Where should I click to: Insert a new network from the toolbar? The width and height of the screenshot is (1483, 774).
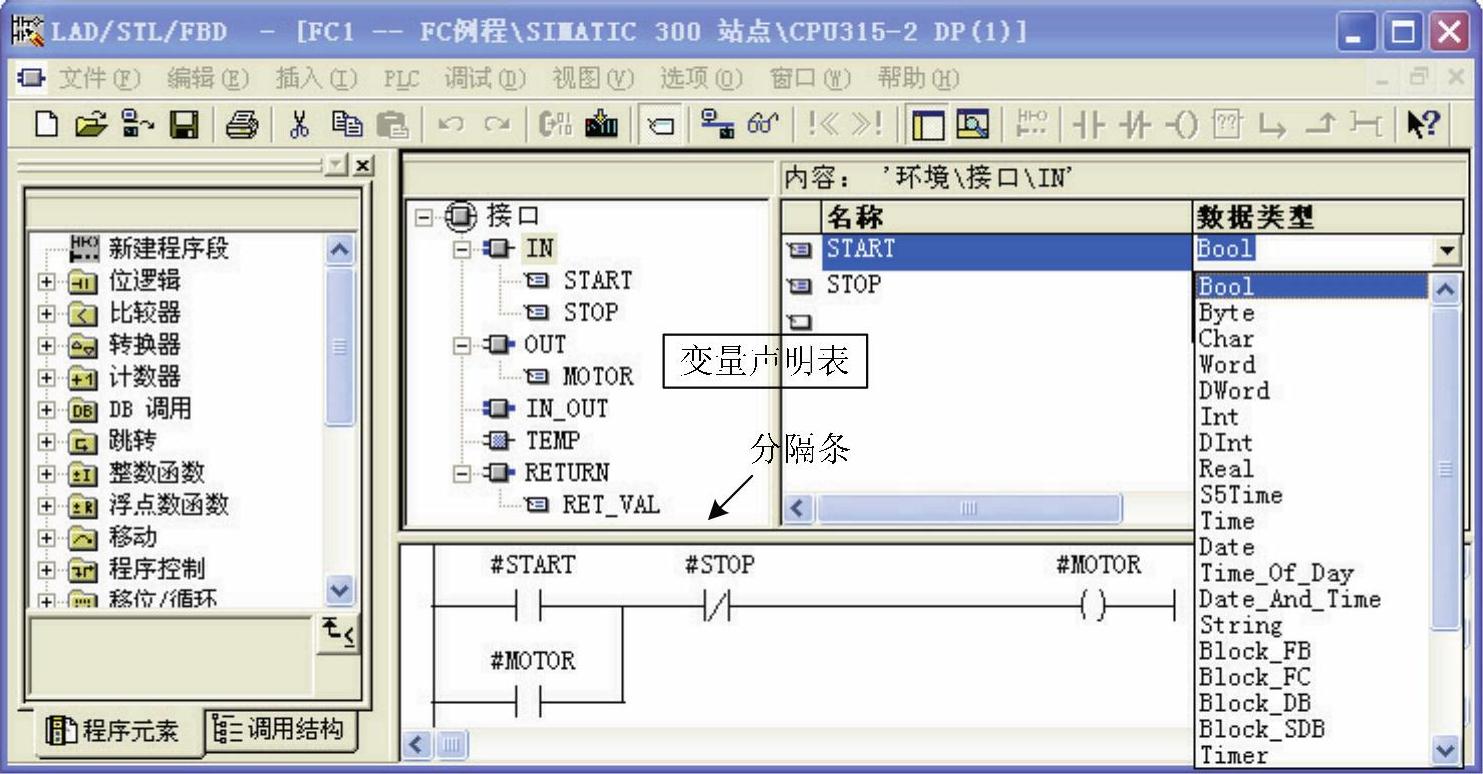1032,124
